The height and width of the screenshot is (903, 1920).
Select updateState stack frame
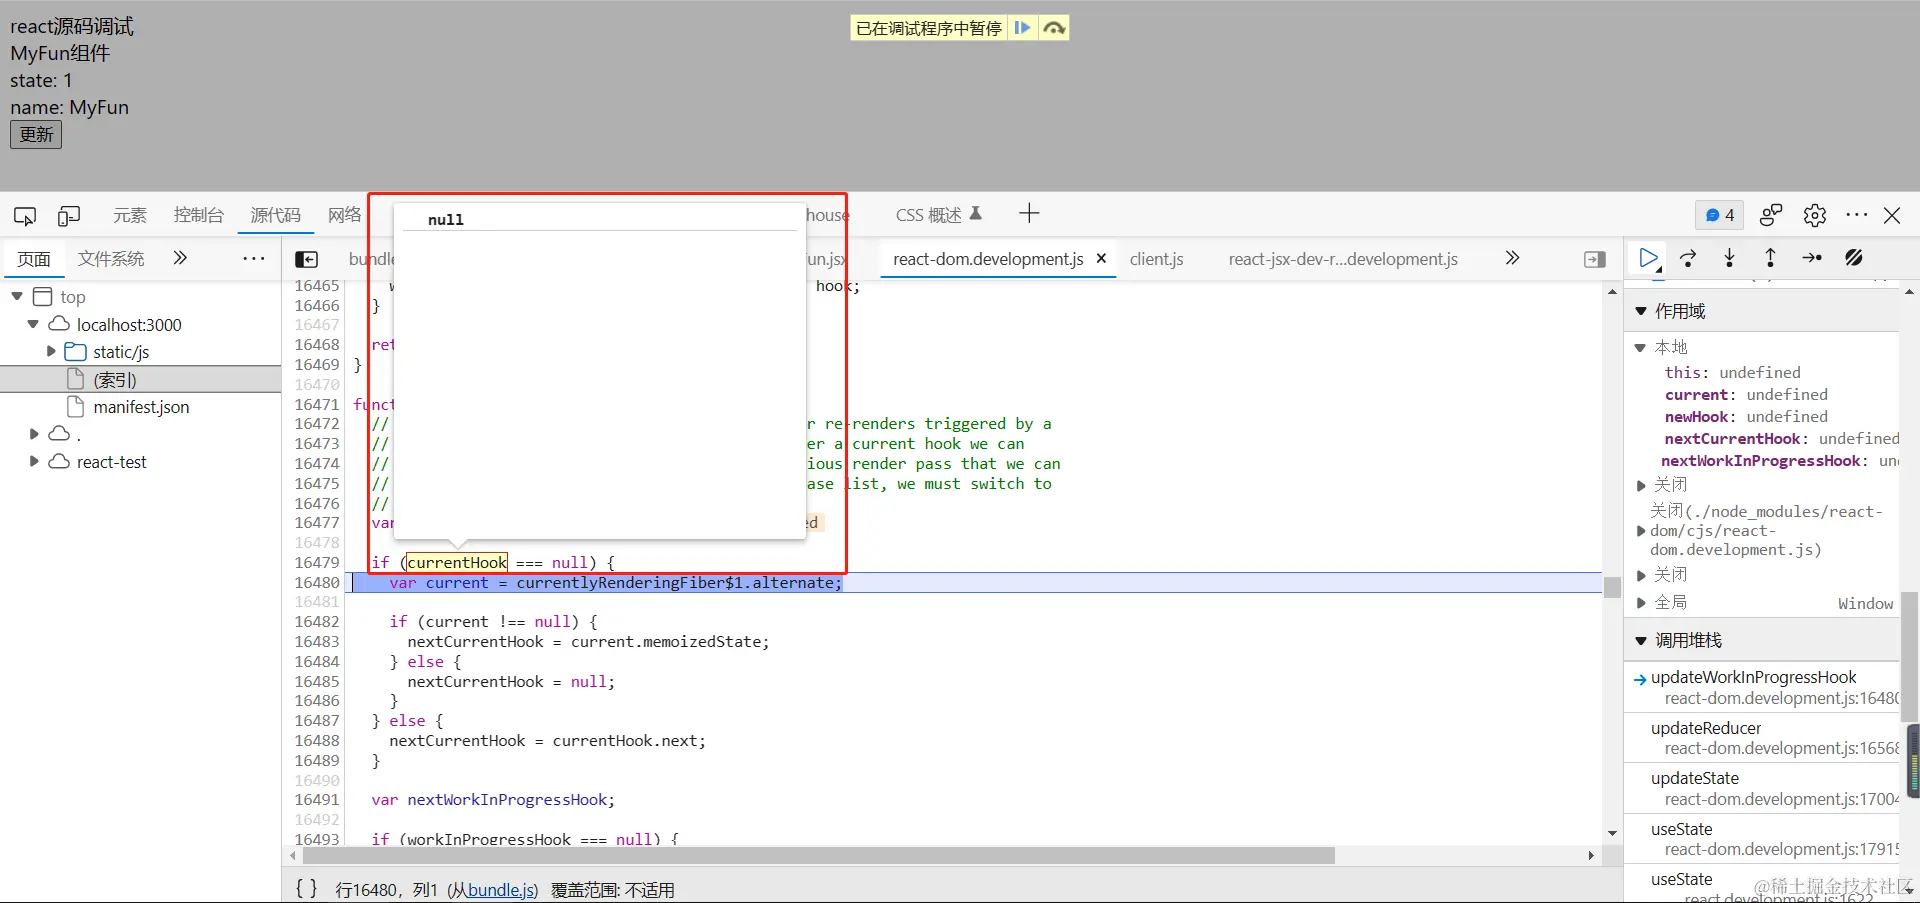point(1762,788)
